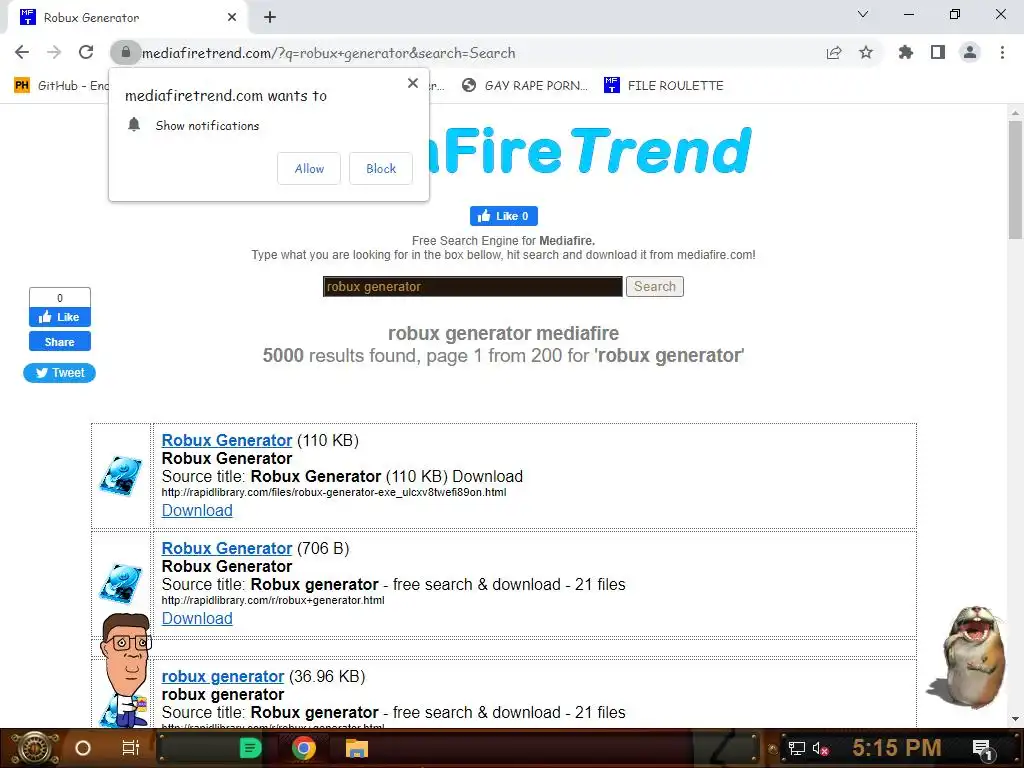Viewport: 1024px width, 768px height.
Task: Open File Explorer on taskbar
Action: coord(357,748)
